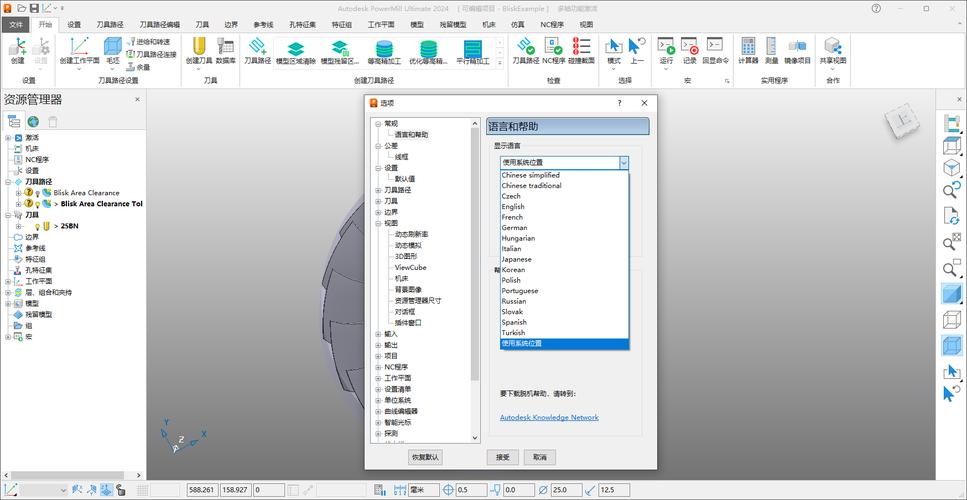Select ViewCube in the options tree
This screenshot has width=967, height=500.
(411, 268)
